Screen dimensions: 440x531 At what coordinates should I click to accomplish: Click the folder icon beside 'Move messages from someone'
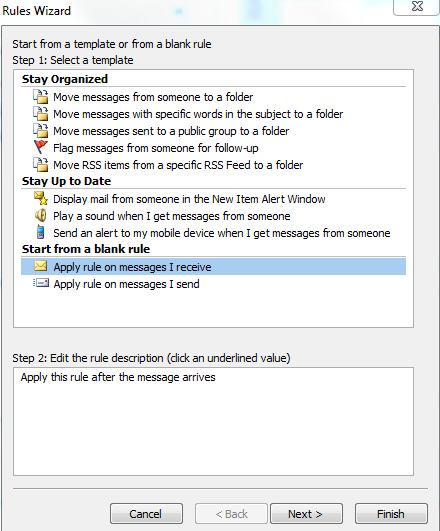coord(41,97)
